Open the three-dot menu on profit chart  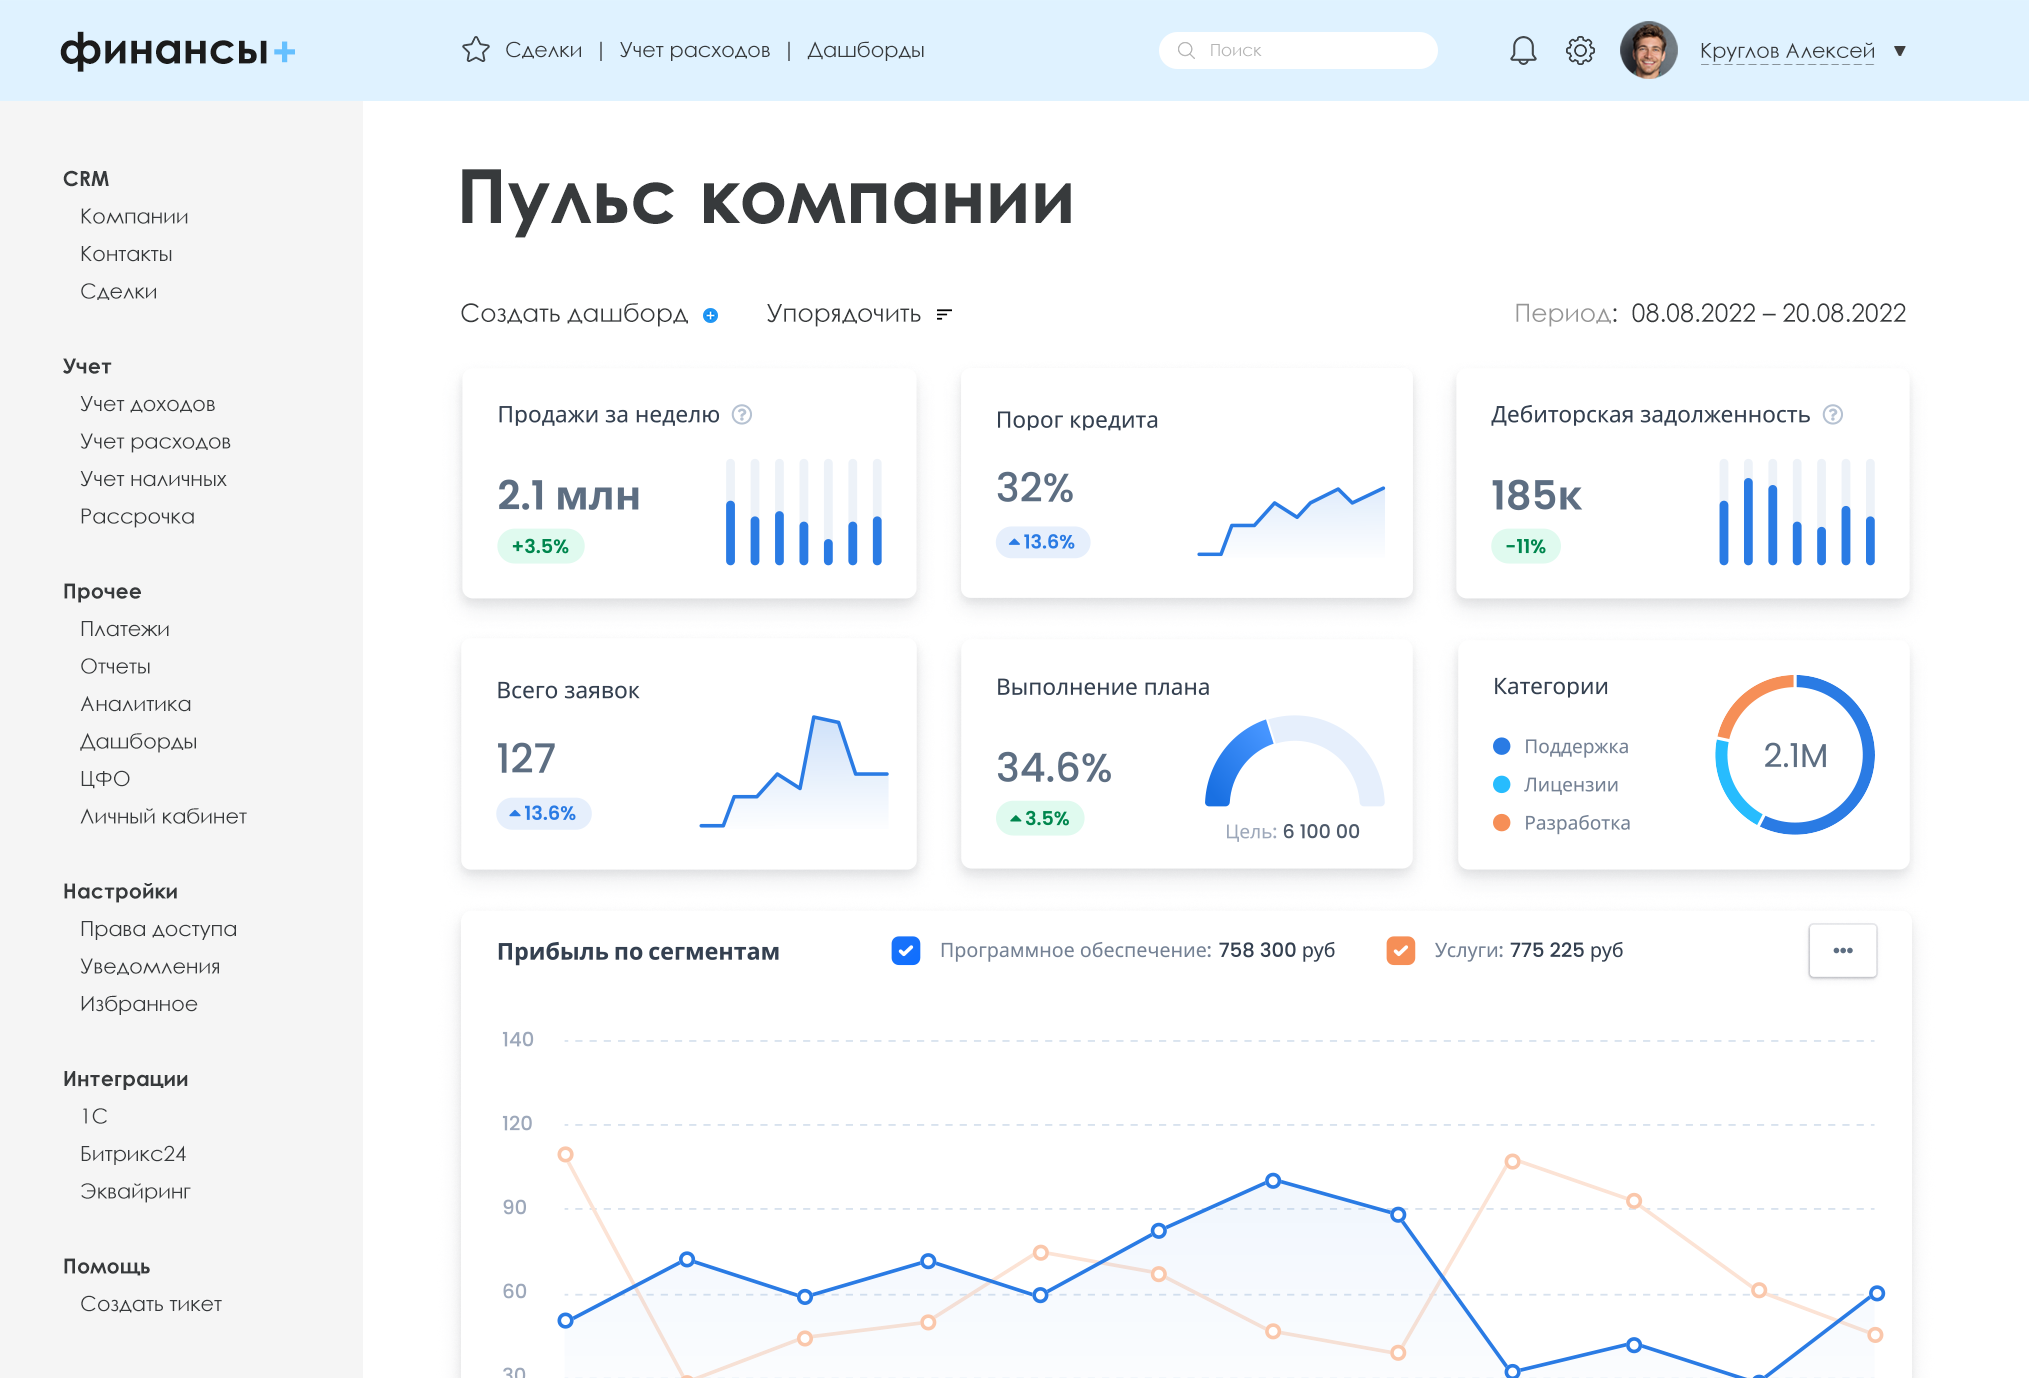1842,950
